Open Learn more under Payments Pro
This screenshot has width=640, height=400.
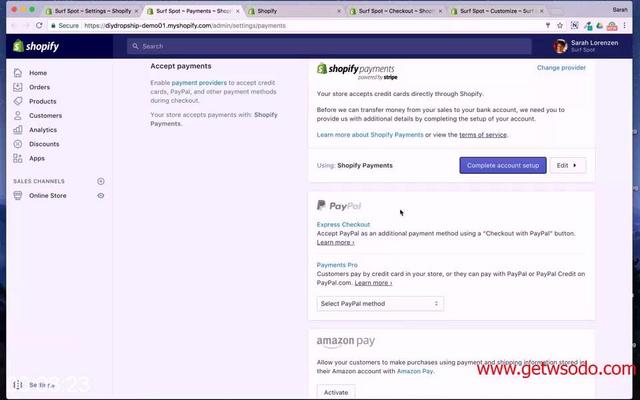[x=373, y=283]
